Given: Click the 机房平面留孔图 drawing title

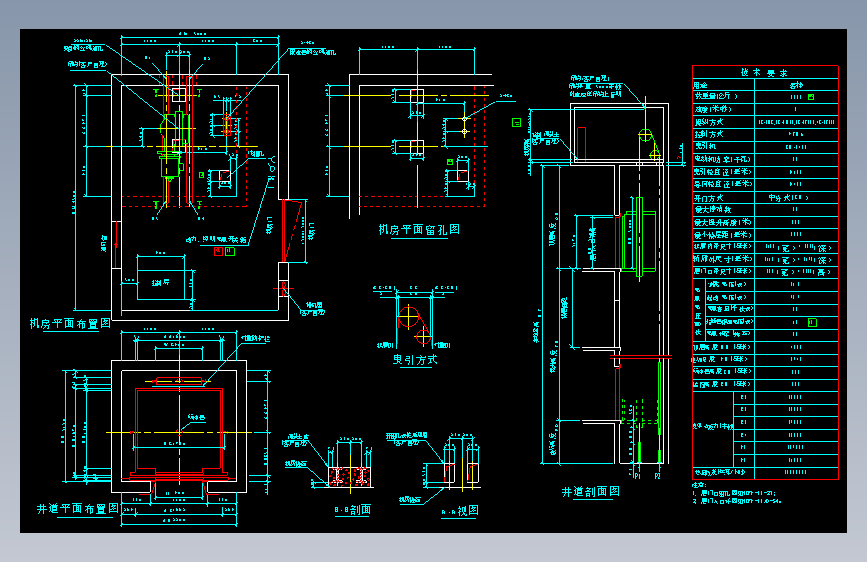Looking at the screenshot, I should pyautogui.click(x=419, y=230).
